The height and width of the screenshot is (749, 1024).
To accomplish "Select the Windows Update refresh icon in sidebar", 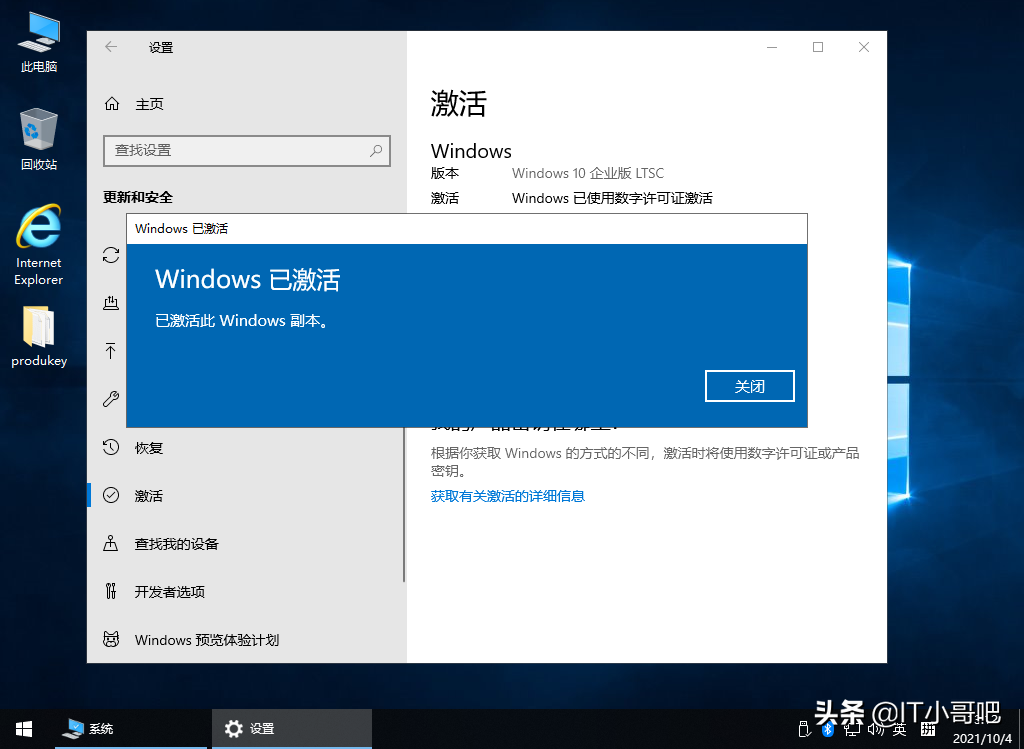I will point(111,255).
